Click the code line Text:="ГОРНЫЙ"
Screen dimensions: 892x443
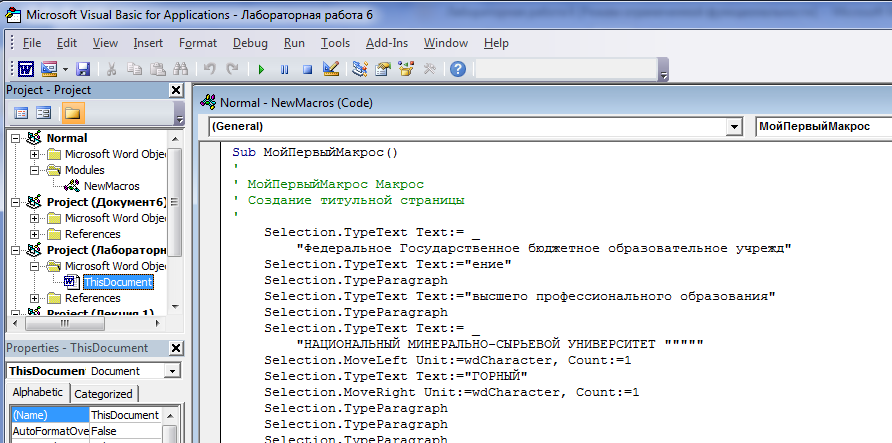396,376
